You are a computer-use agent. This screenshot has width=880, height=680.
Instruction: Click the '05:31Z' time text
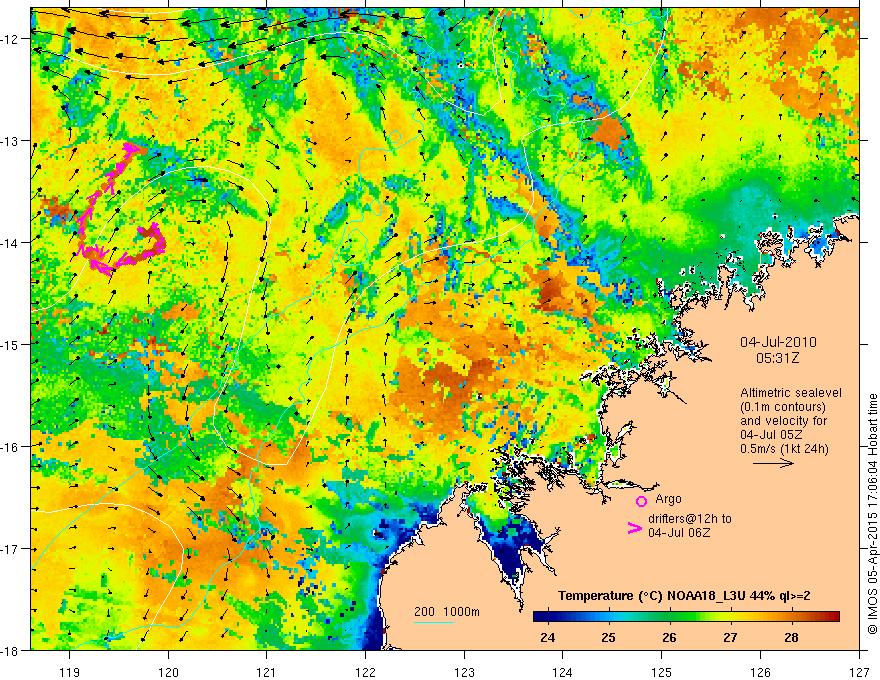(777, 358)
